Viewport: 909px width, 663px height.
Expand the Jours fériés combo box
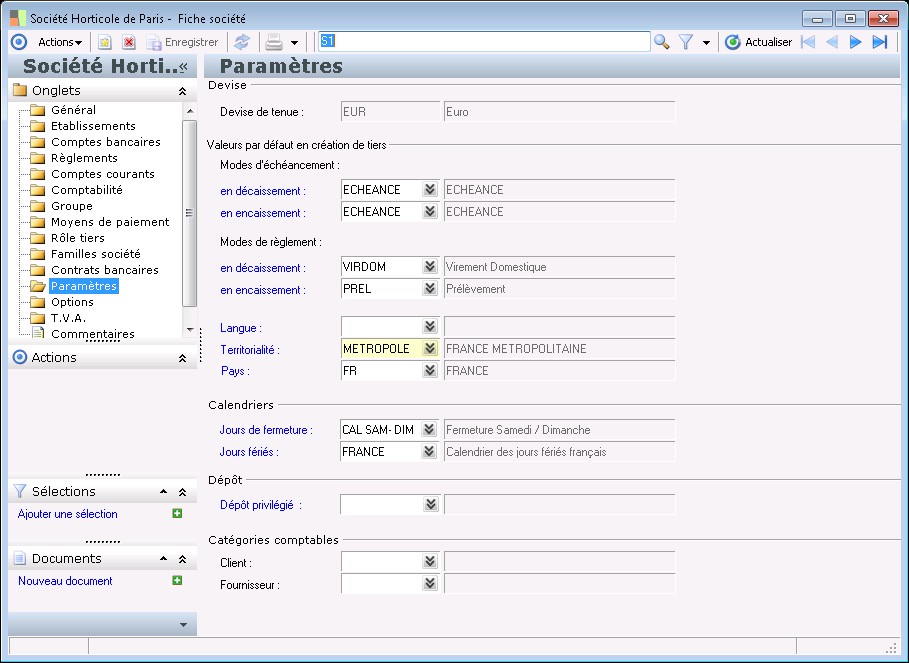429,452
